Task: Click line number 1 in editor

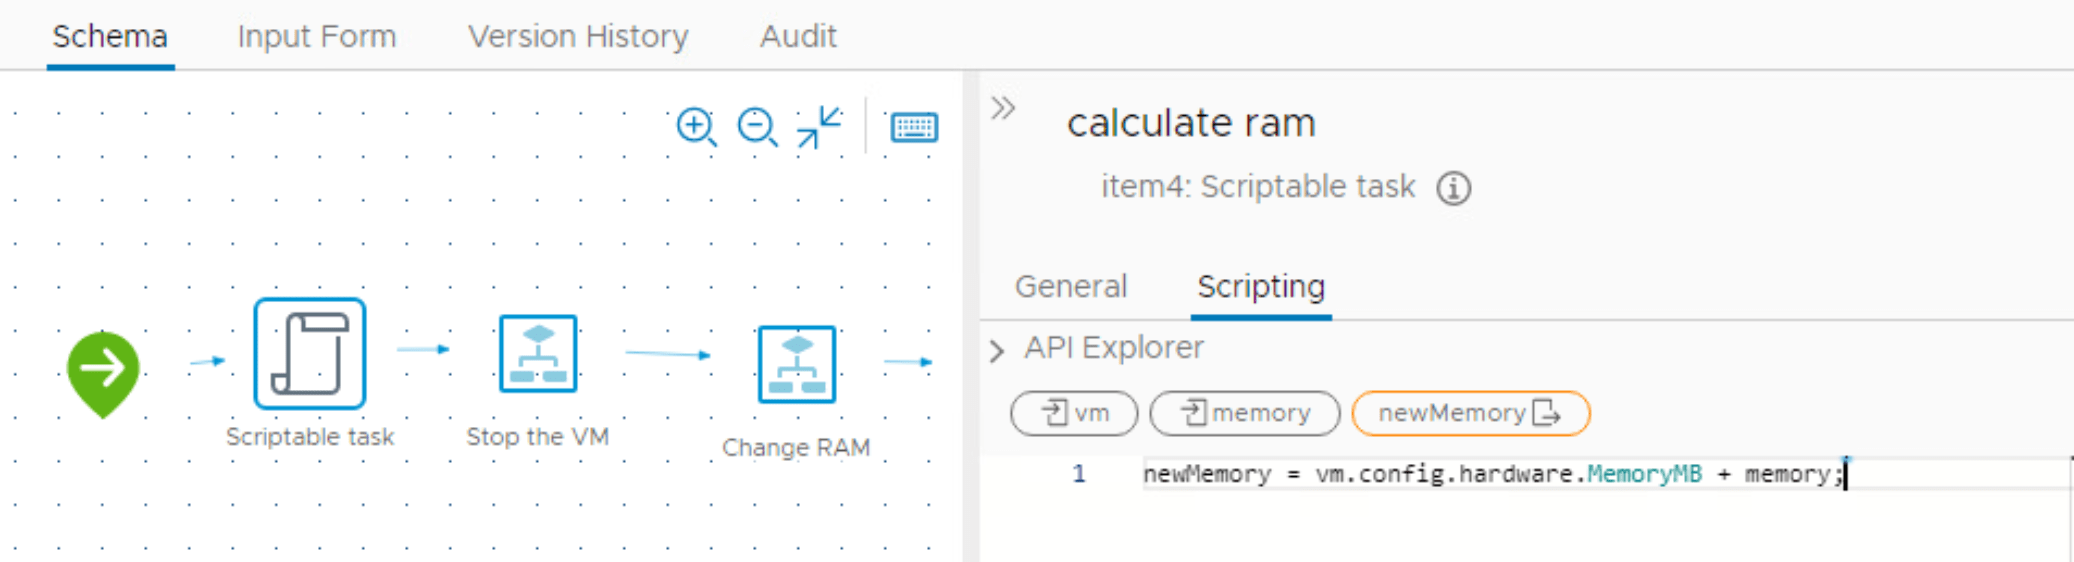Action: point(1079,474)
